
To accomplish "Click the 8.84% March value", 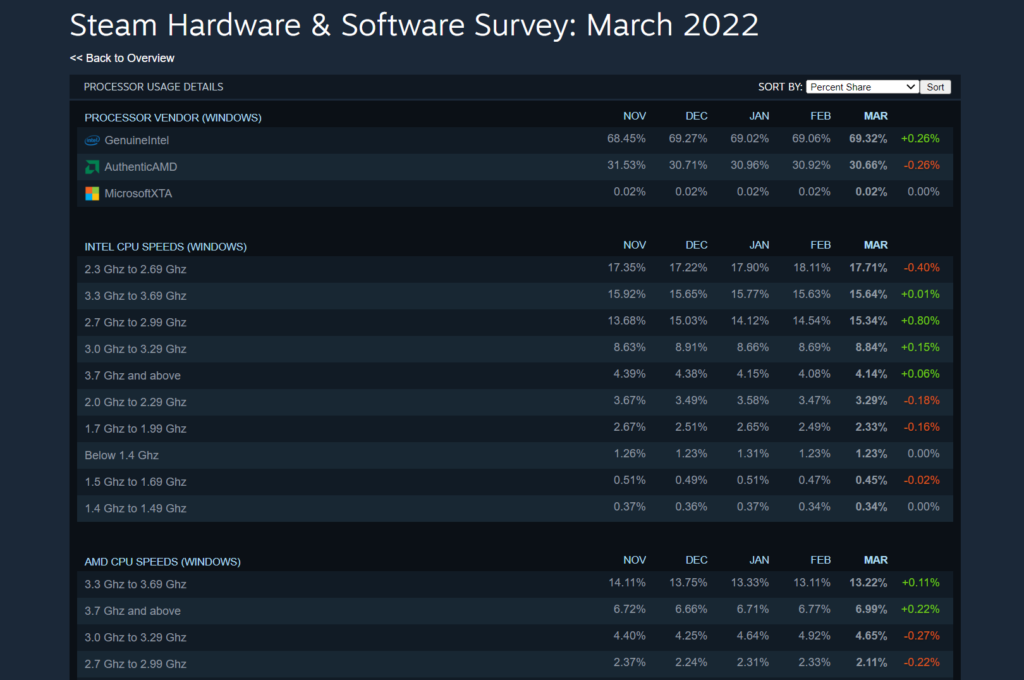I will click(871, 348).
